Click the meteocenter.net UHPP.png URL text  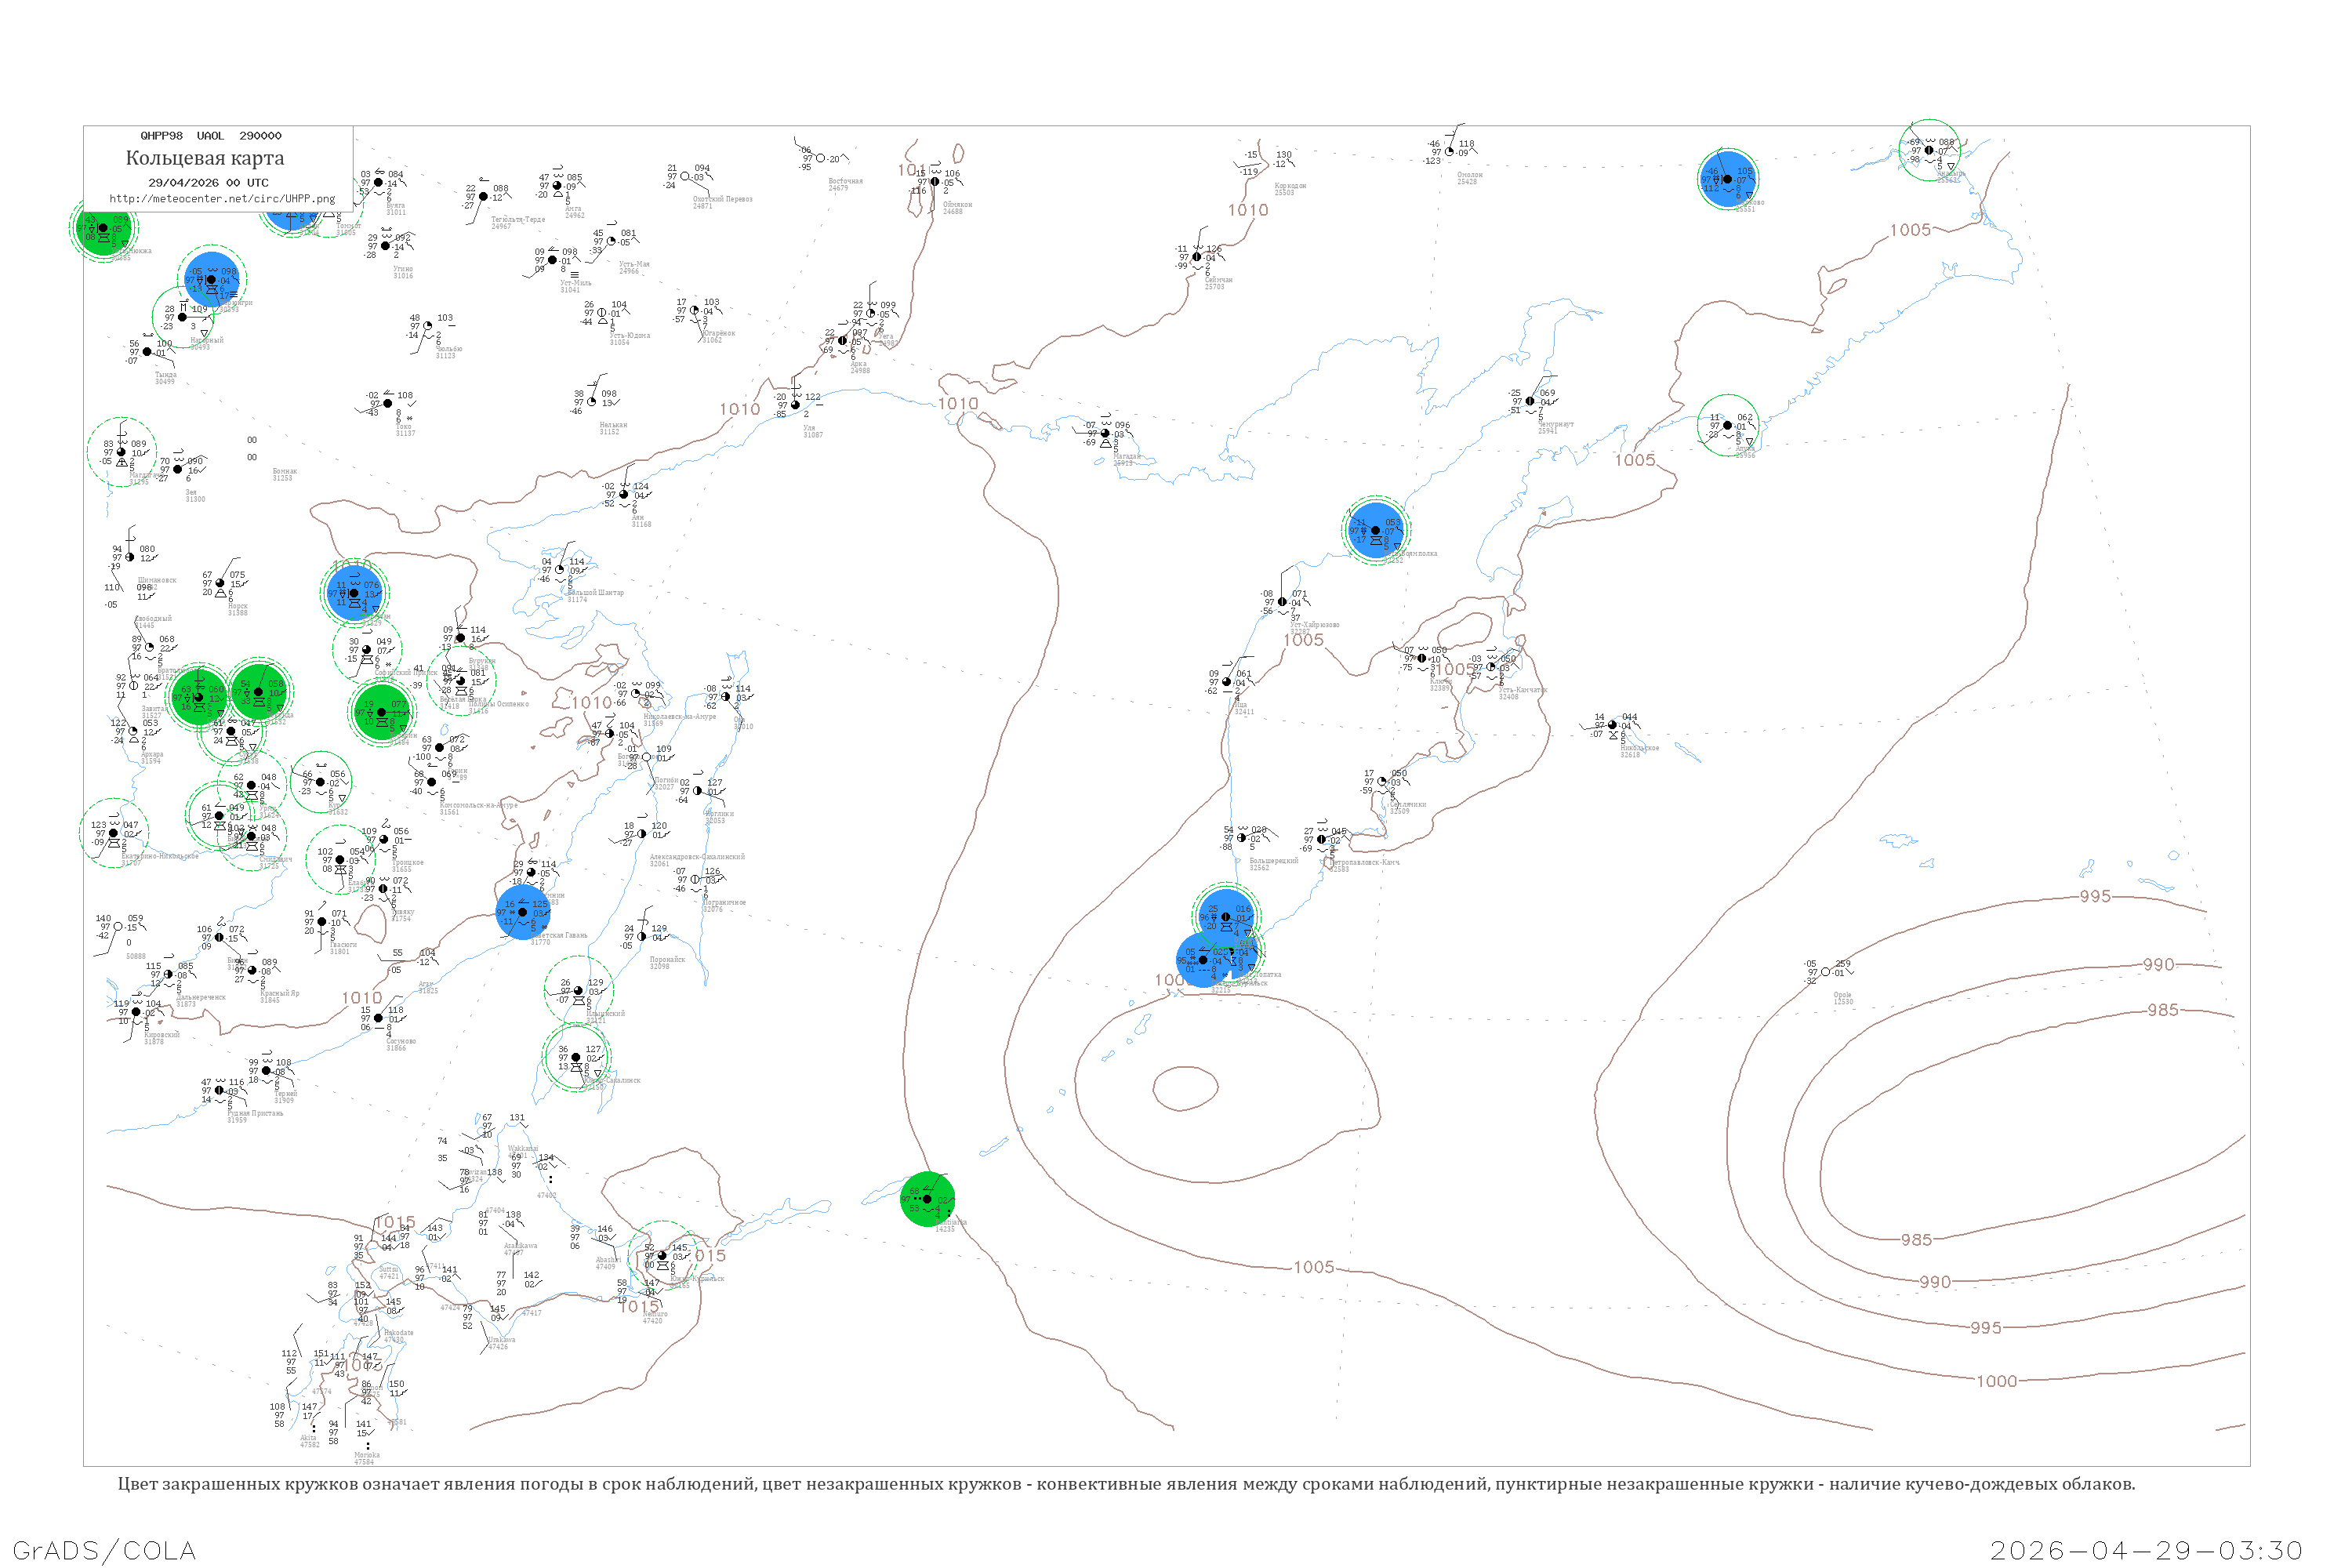tap(222, 199)
